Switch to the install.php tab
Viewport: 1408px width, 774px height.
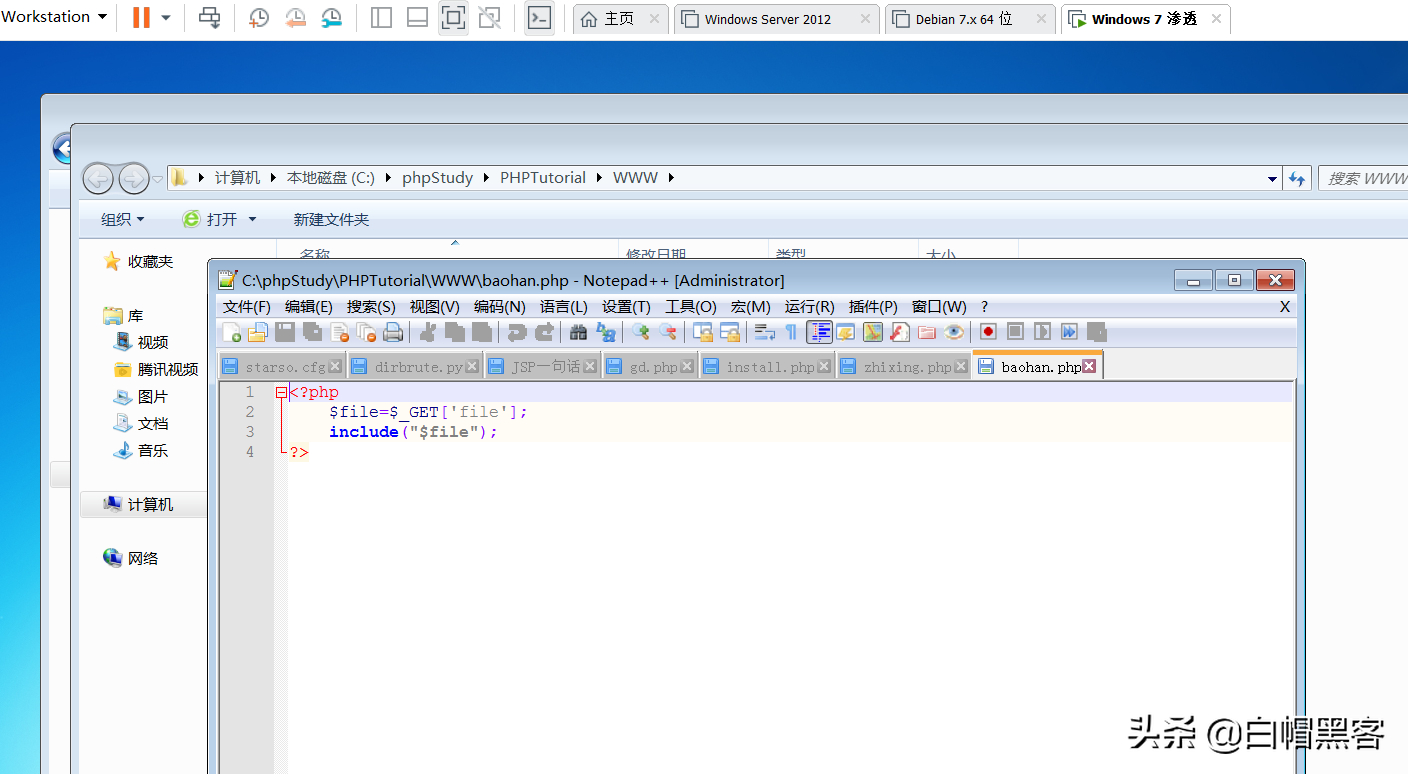769,367
